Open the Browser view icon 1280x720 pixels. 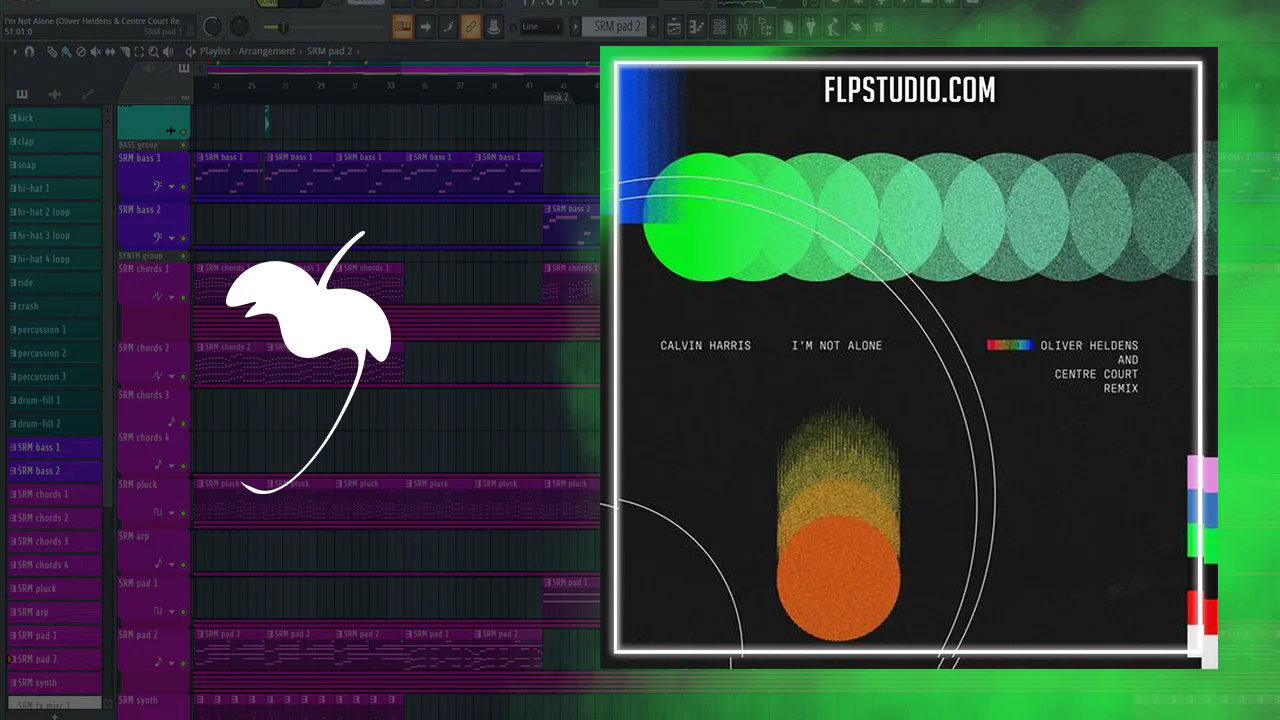click(765, 27)
